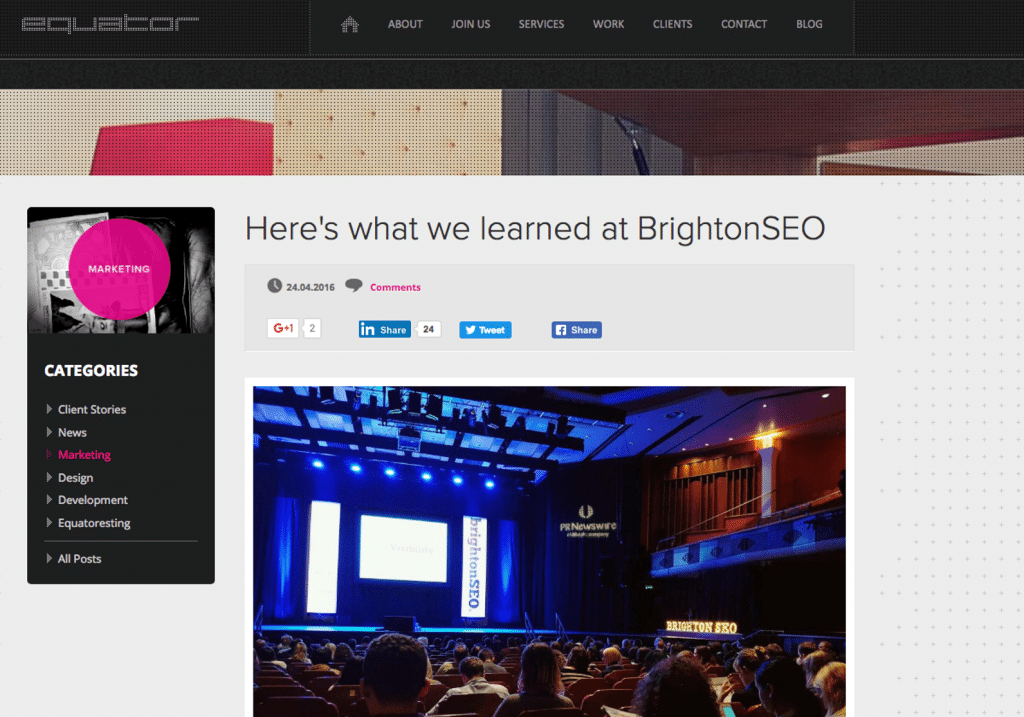Open the Services menu
Screen dimensions: 1024x717
541,24
